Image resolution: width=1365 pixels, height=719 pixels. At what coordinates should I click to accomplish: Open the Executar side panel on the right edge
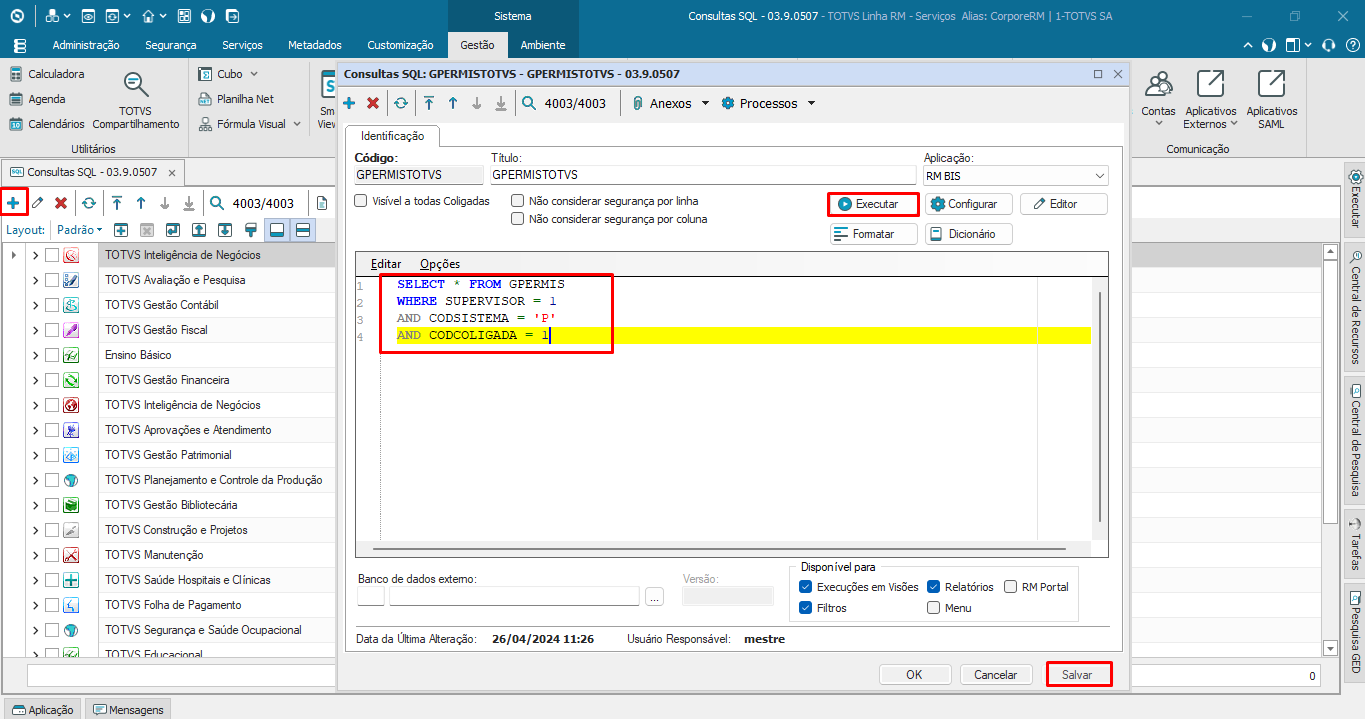(x=1355, y=199)
